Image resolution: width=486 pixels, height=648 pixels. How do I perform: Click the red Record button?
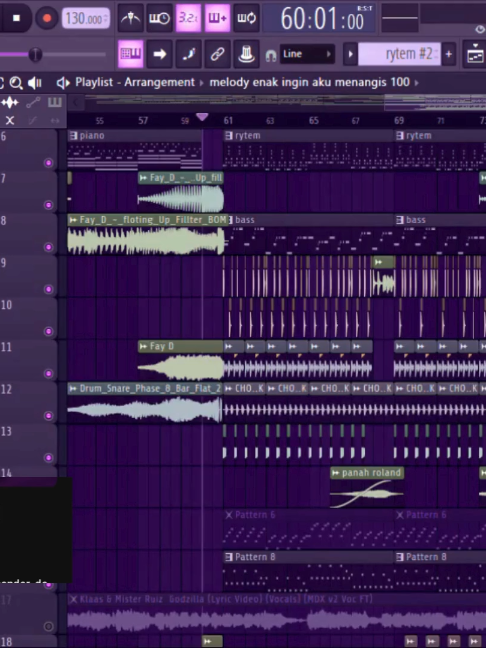point(46,18)
